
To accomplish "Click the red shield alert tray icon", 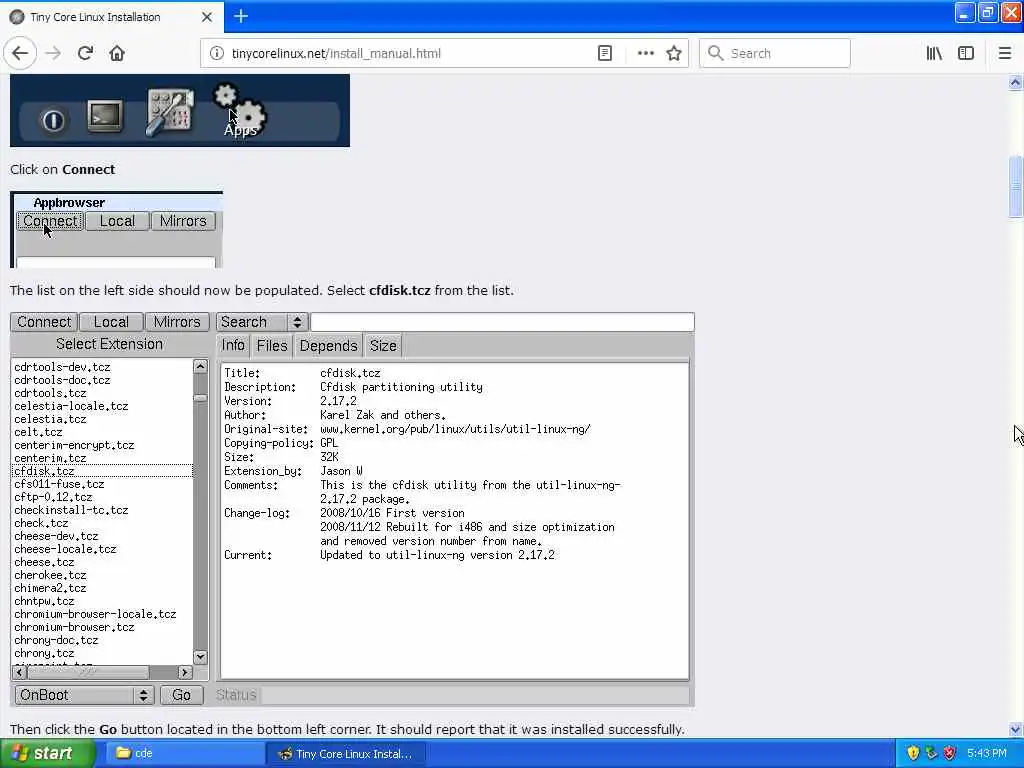I will (x=949, y=754).
